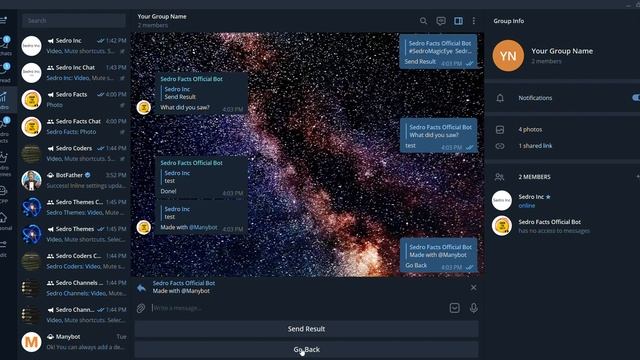The image size is (640, 360).
Task: Click the 2 MEMBERS people icon
Action: [x=499, y=177]
